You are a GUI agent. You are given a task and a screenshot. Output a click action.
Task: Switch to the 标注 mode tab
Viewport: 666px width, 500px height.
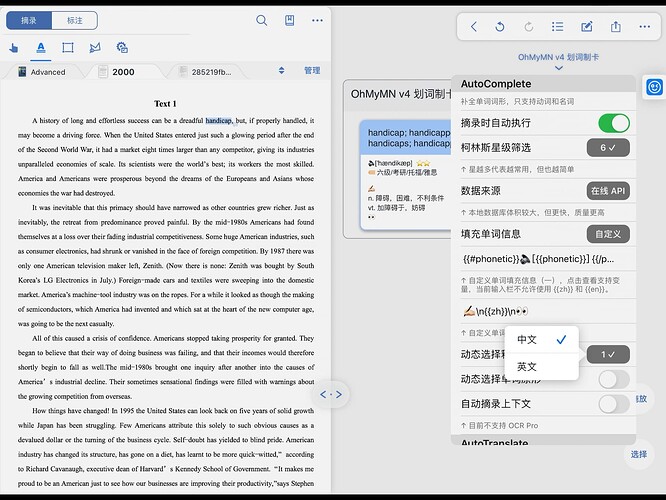[75, 20]
